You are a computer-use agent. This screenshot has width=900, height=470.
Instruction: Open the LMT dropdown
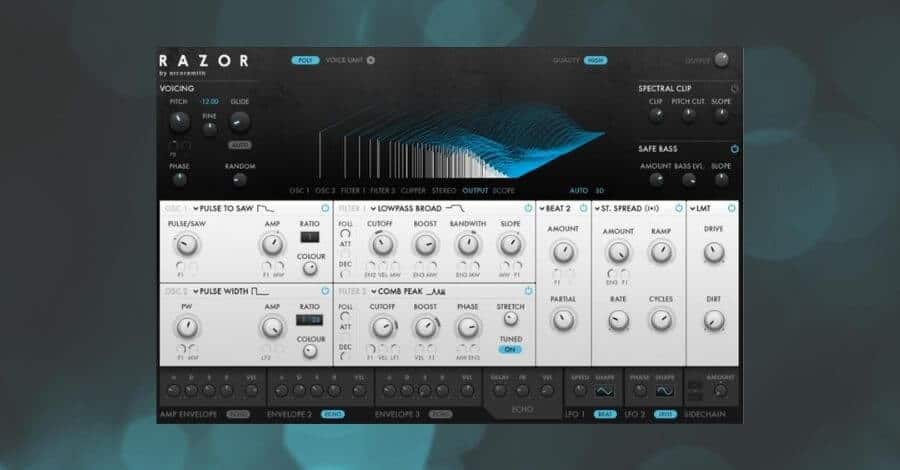click(x=700, y=208)
